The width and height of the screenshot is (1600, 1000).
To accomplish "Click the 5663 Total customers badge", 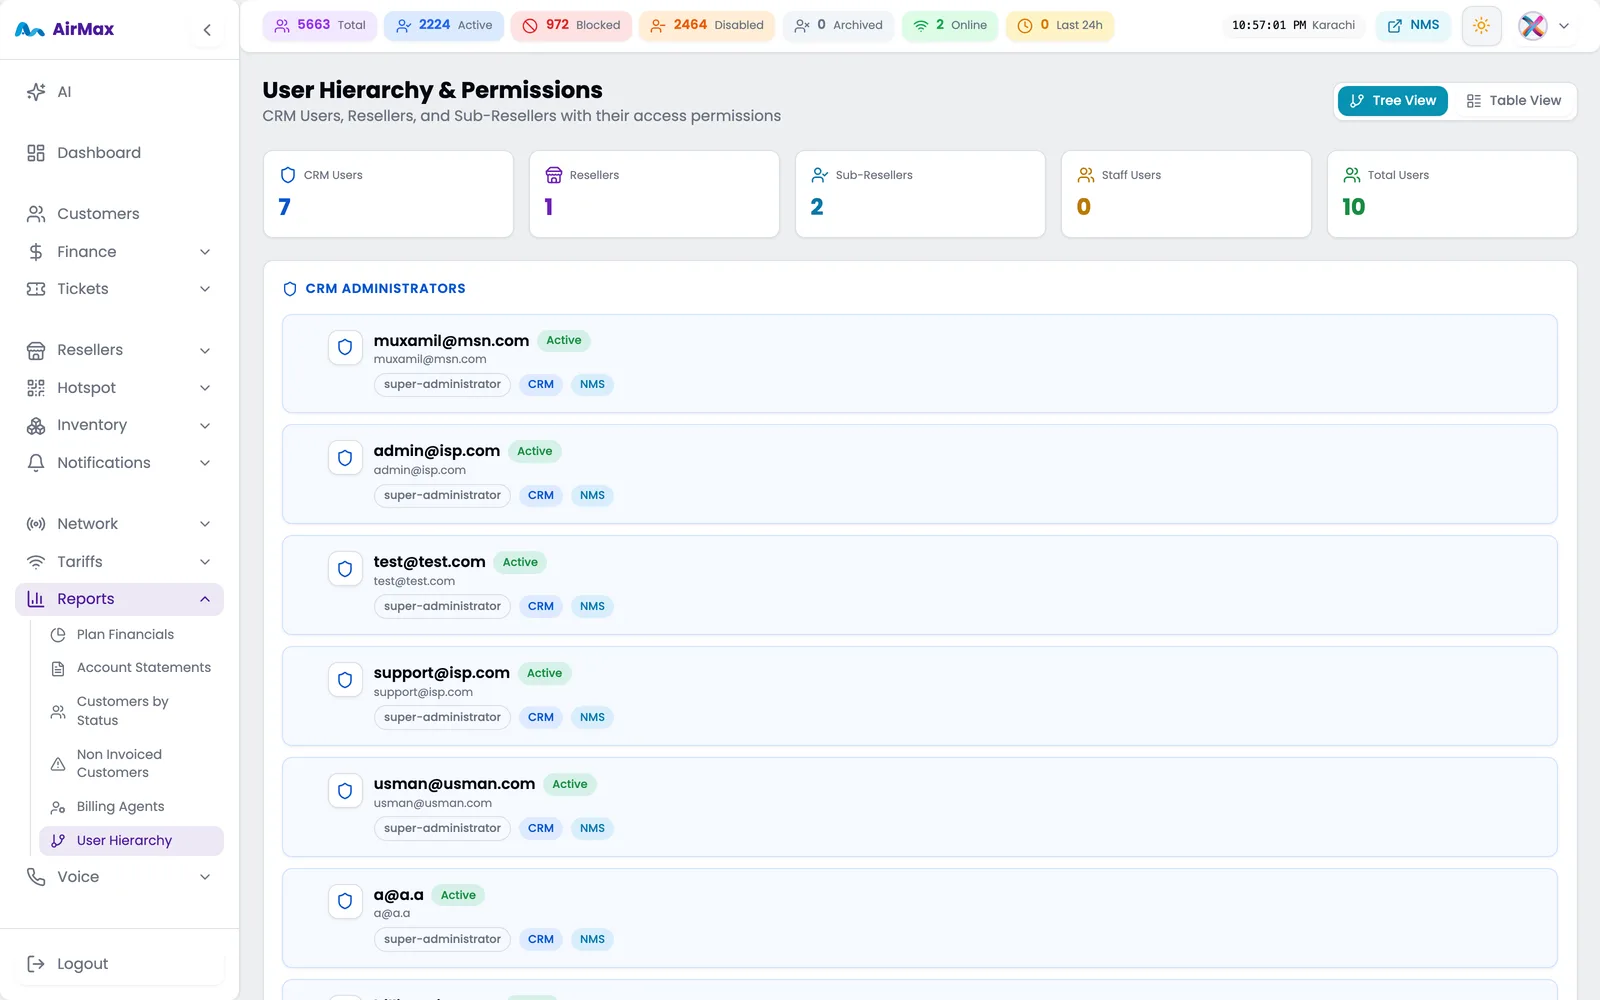I will tap(320, 26).
